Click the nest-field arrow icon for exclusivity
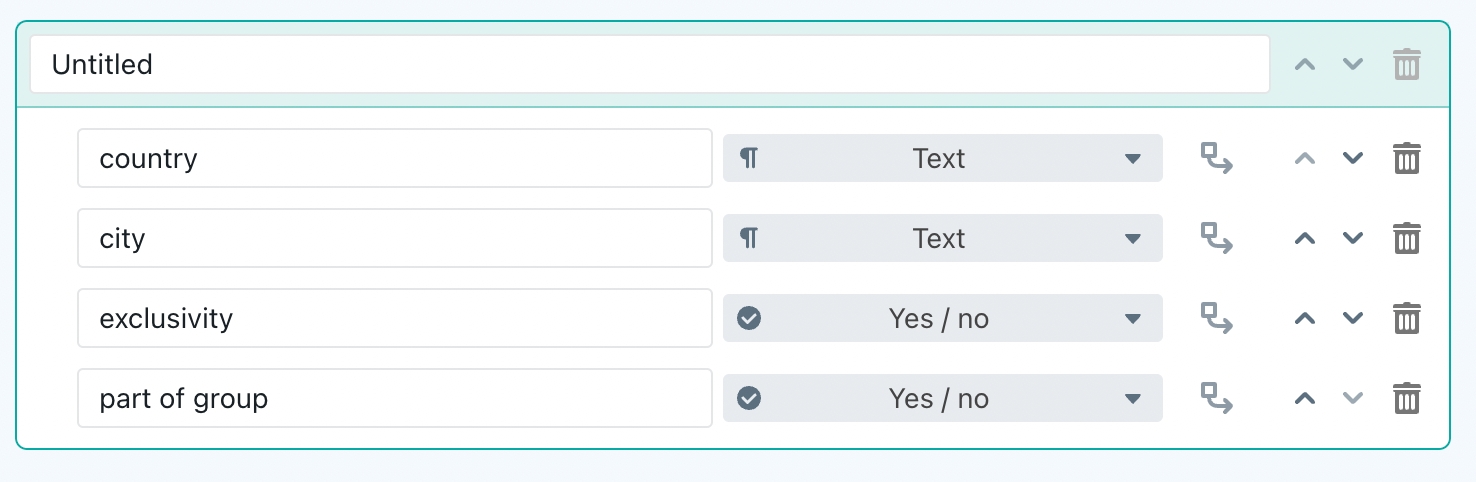Image resolution: width=1476 pixels, height=482 pixels. click(x=1216, y=318)
